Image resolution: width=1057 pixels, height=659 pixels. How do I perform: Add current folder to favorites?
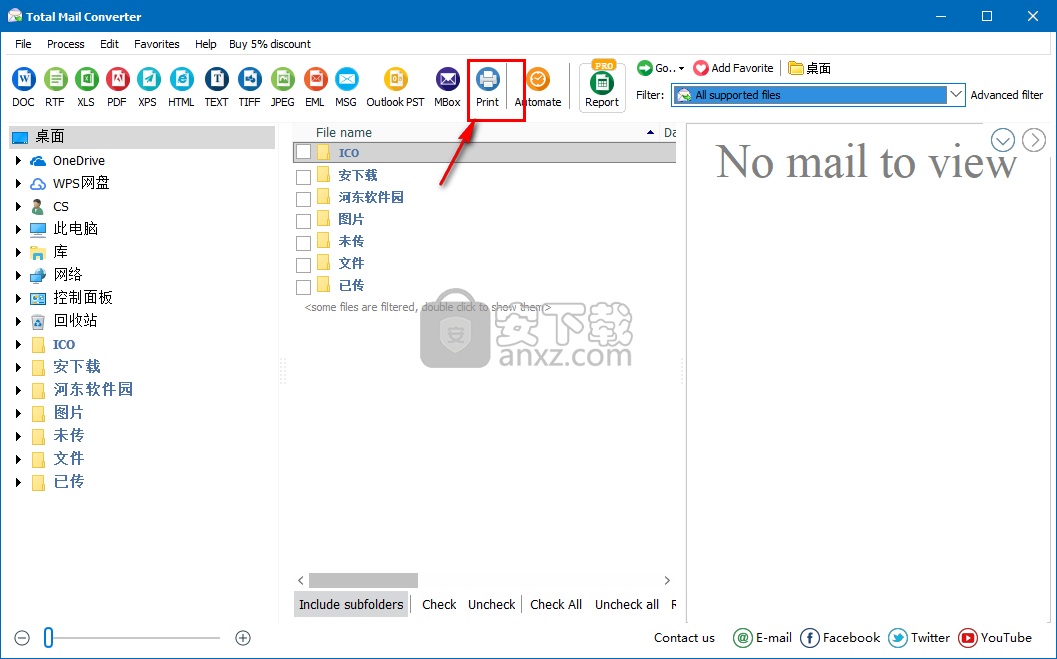(x=733, y=68)
